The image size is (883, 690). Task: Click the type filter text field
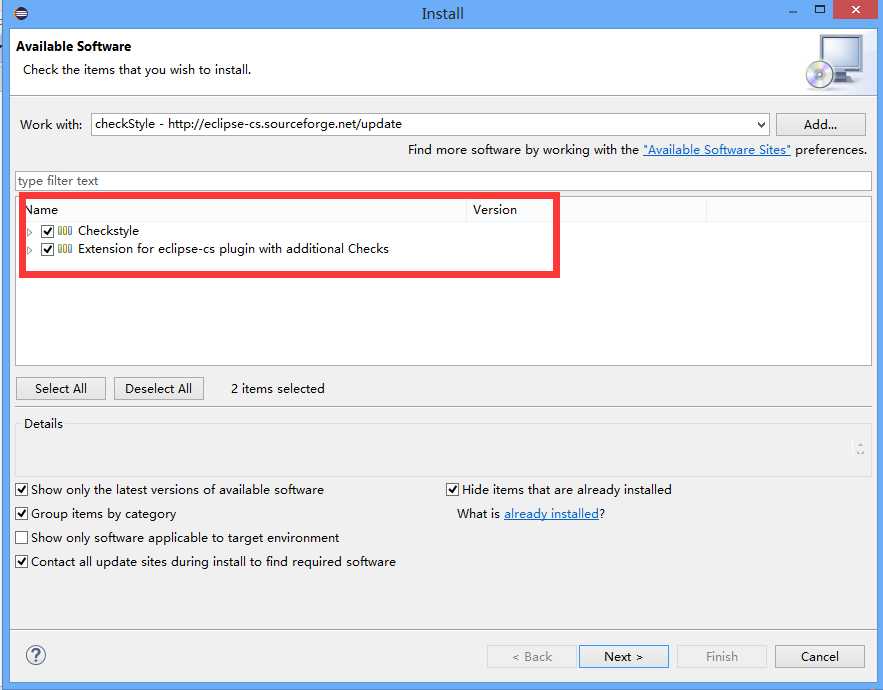(x=443, y=181)
